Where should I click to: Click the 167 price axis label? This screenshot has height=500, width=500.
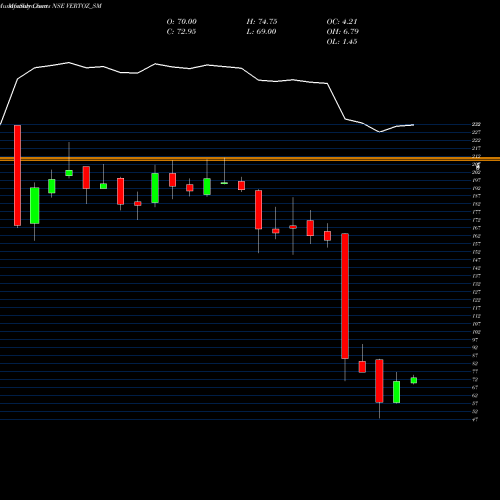tap(476, 228)
